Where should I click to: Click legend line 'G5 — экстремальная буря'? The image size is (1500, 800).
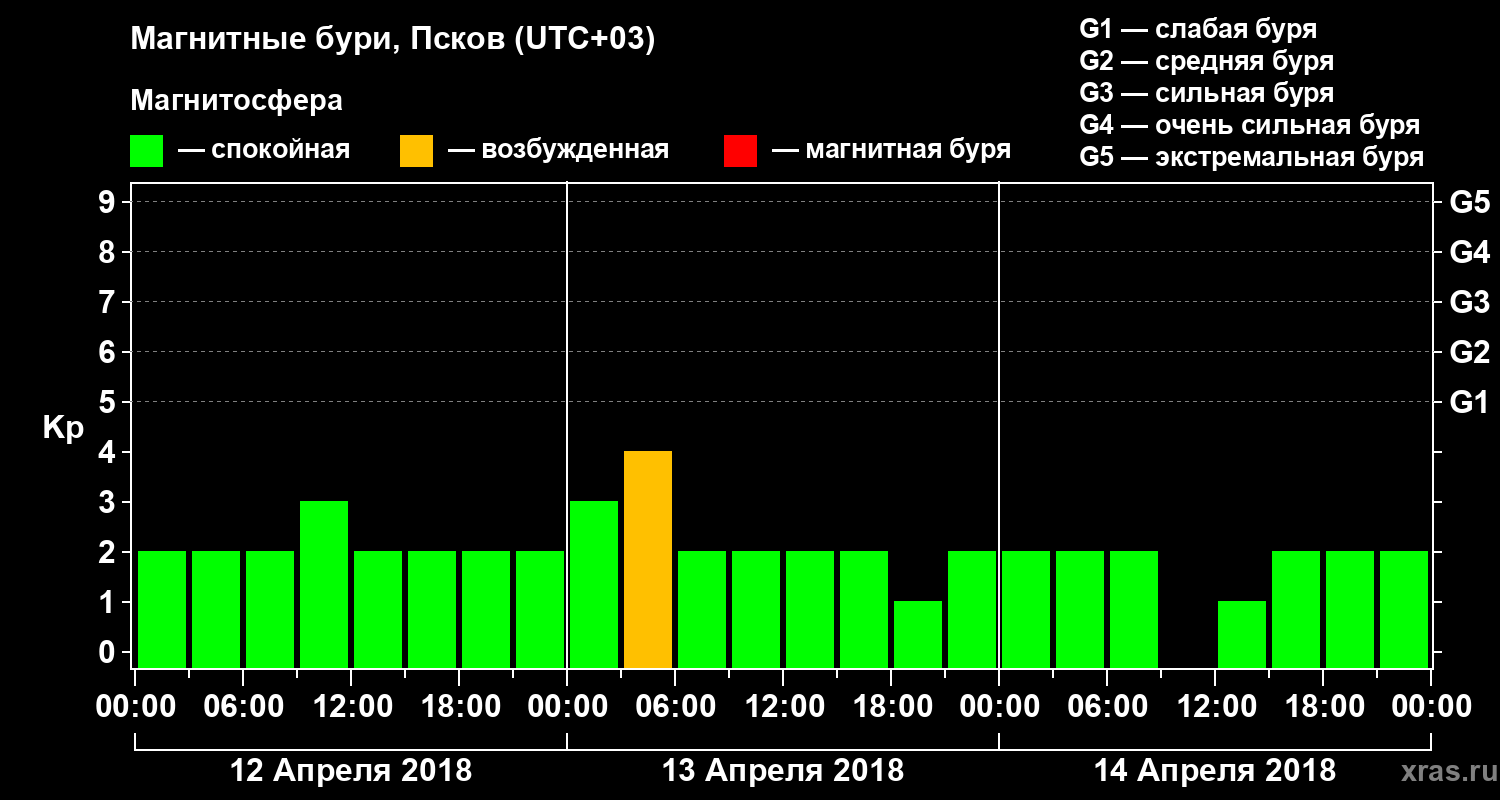1252,157
